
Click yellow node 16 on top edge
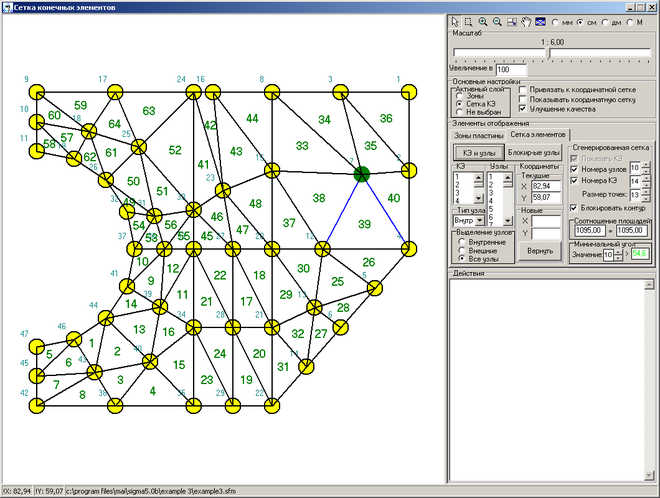(x=213, y=92)
